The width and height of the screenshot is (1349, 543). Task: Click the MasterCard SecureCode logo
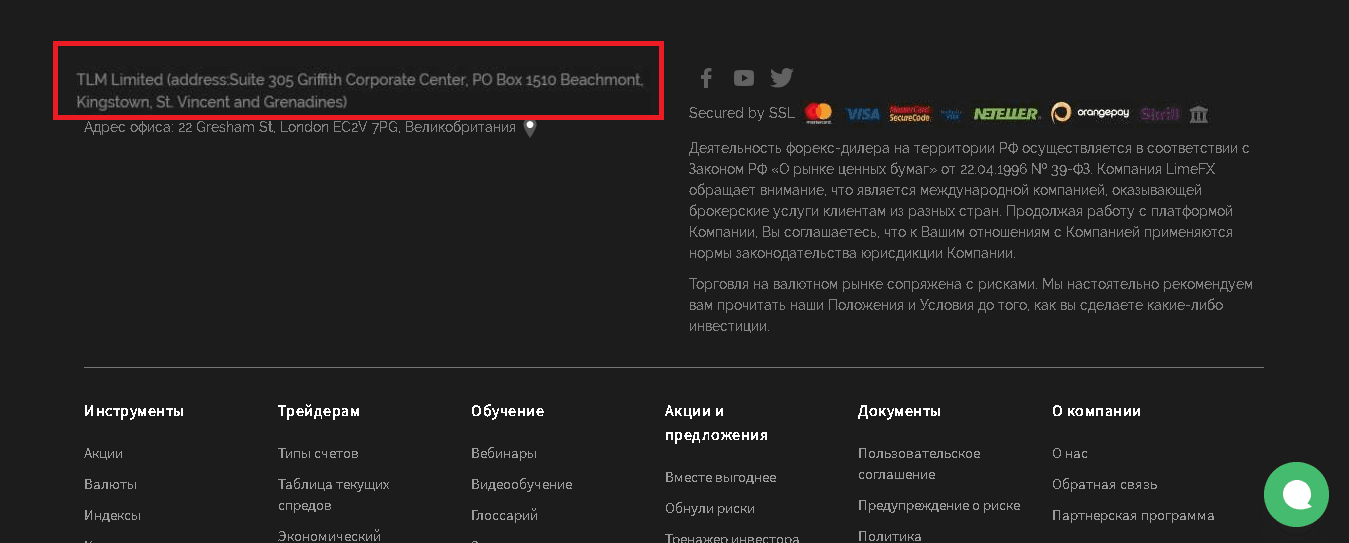[x=910, y=114]
